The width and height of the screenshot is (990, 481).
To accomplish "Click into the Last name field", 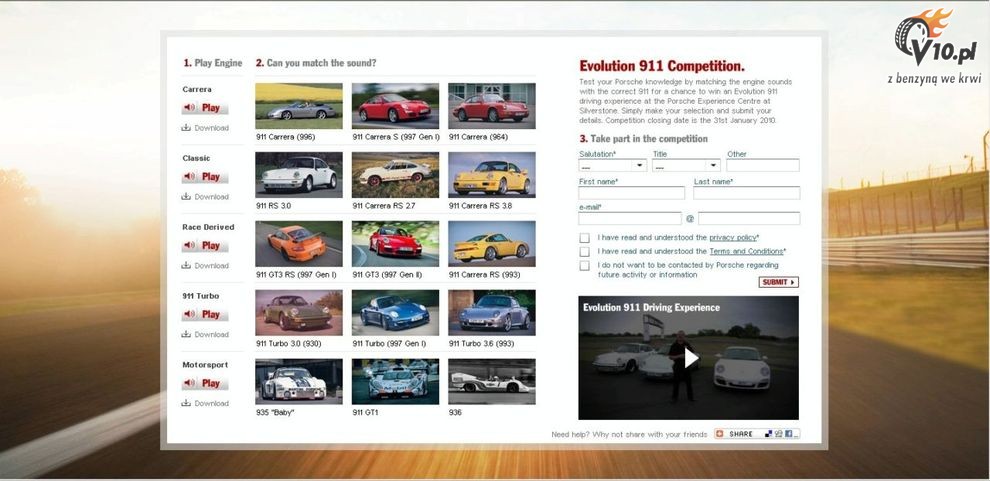I will point(746,193).
